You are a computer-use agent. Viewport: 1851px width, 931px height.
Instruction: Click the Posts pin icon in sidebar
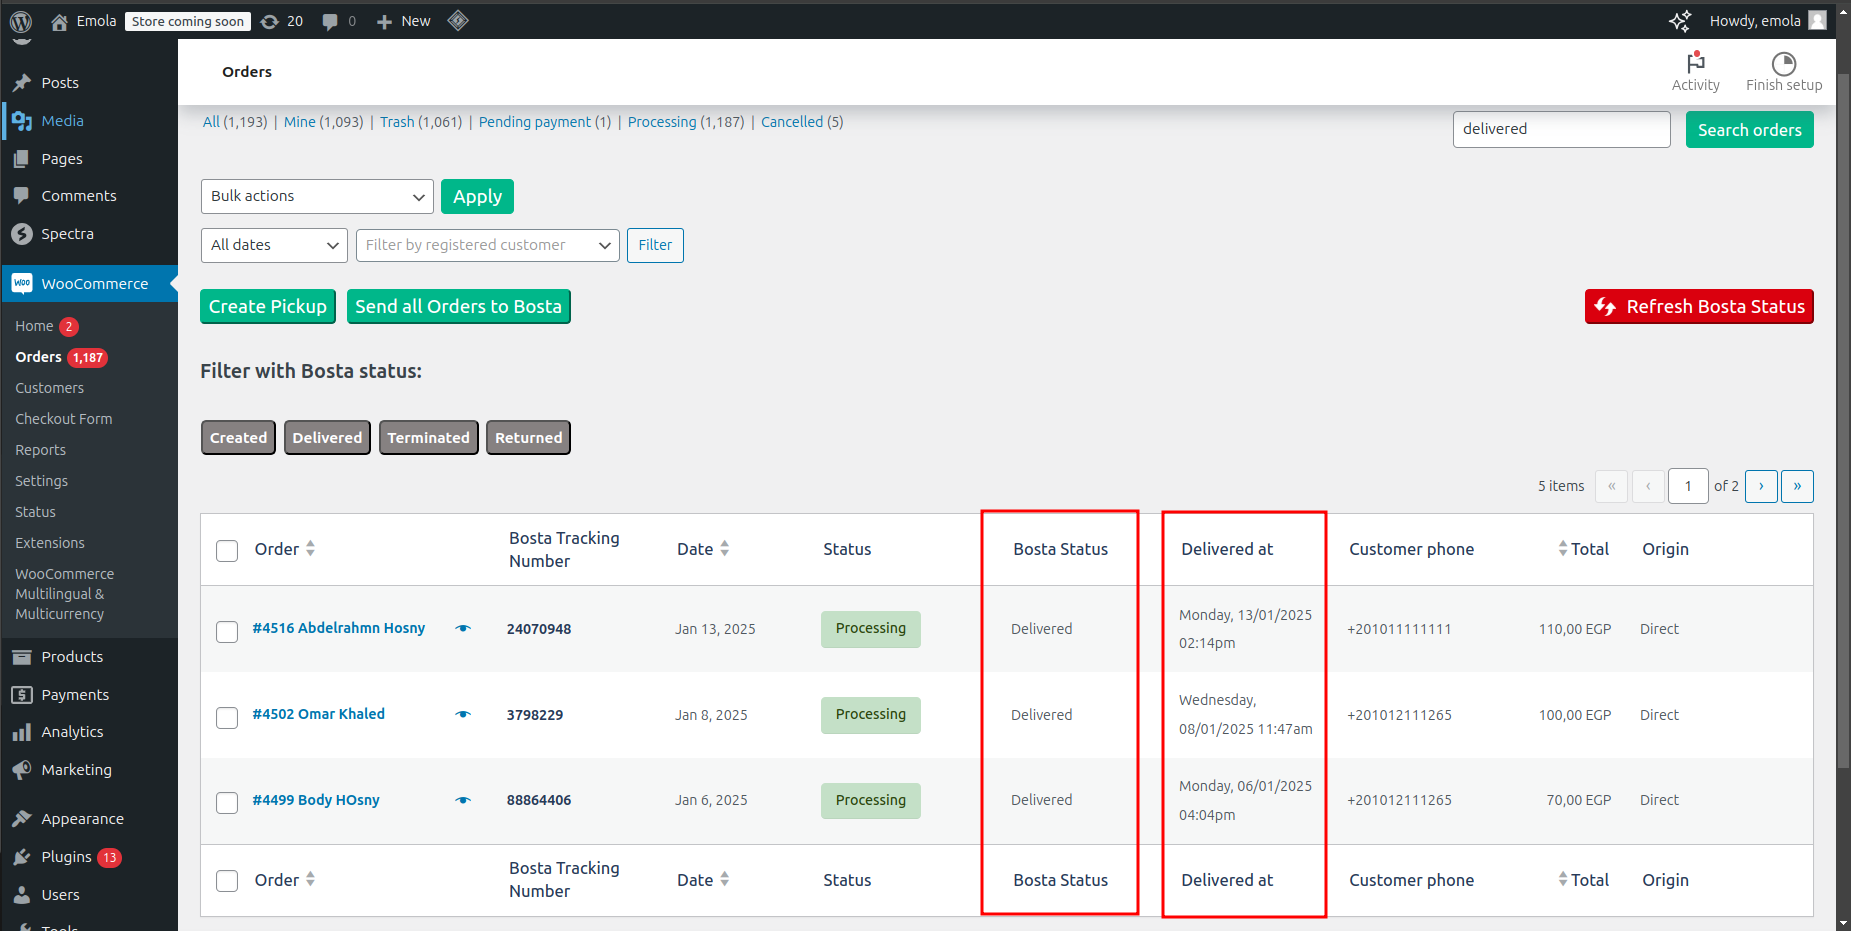click(x=22, y=83)
